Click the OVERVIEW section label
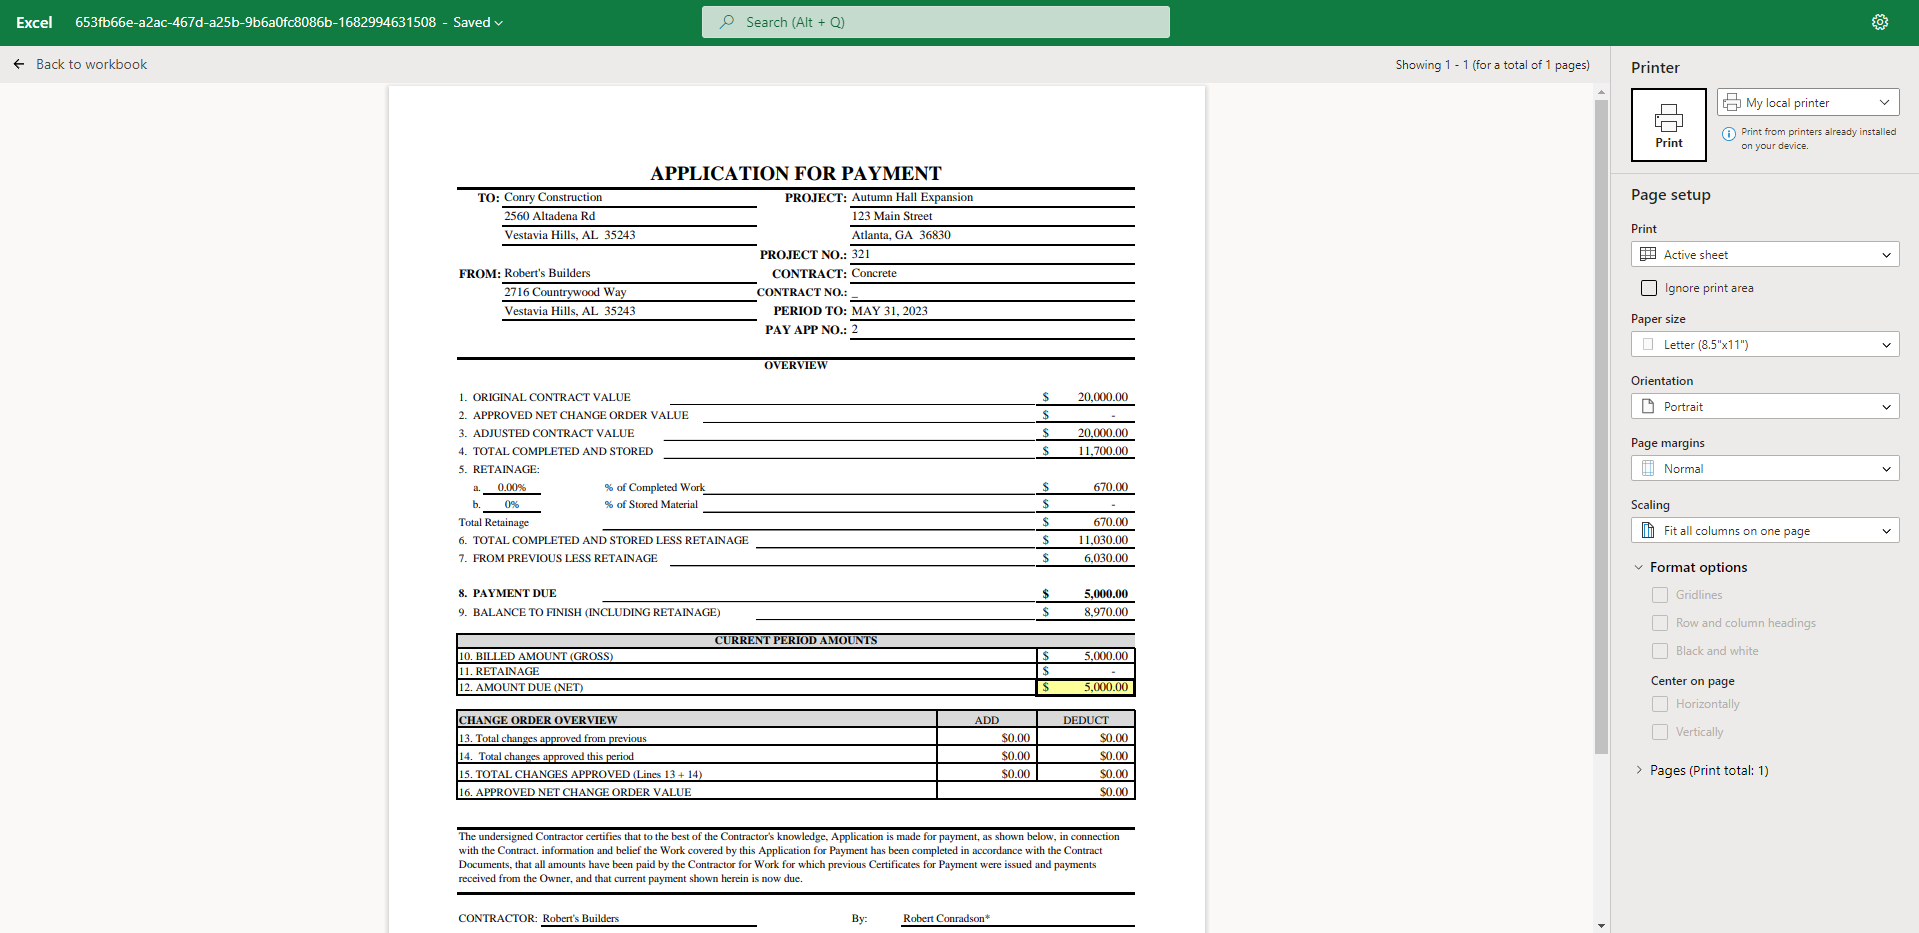 (796, 365)
